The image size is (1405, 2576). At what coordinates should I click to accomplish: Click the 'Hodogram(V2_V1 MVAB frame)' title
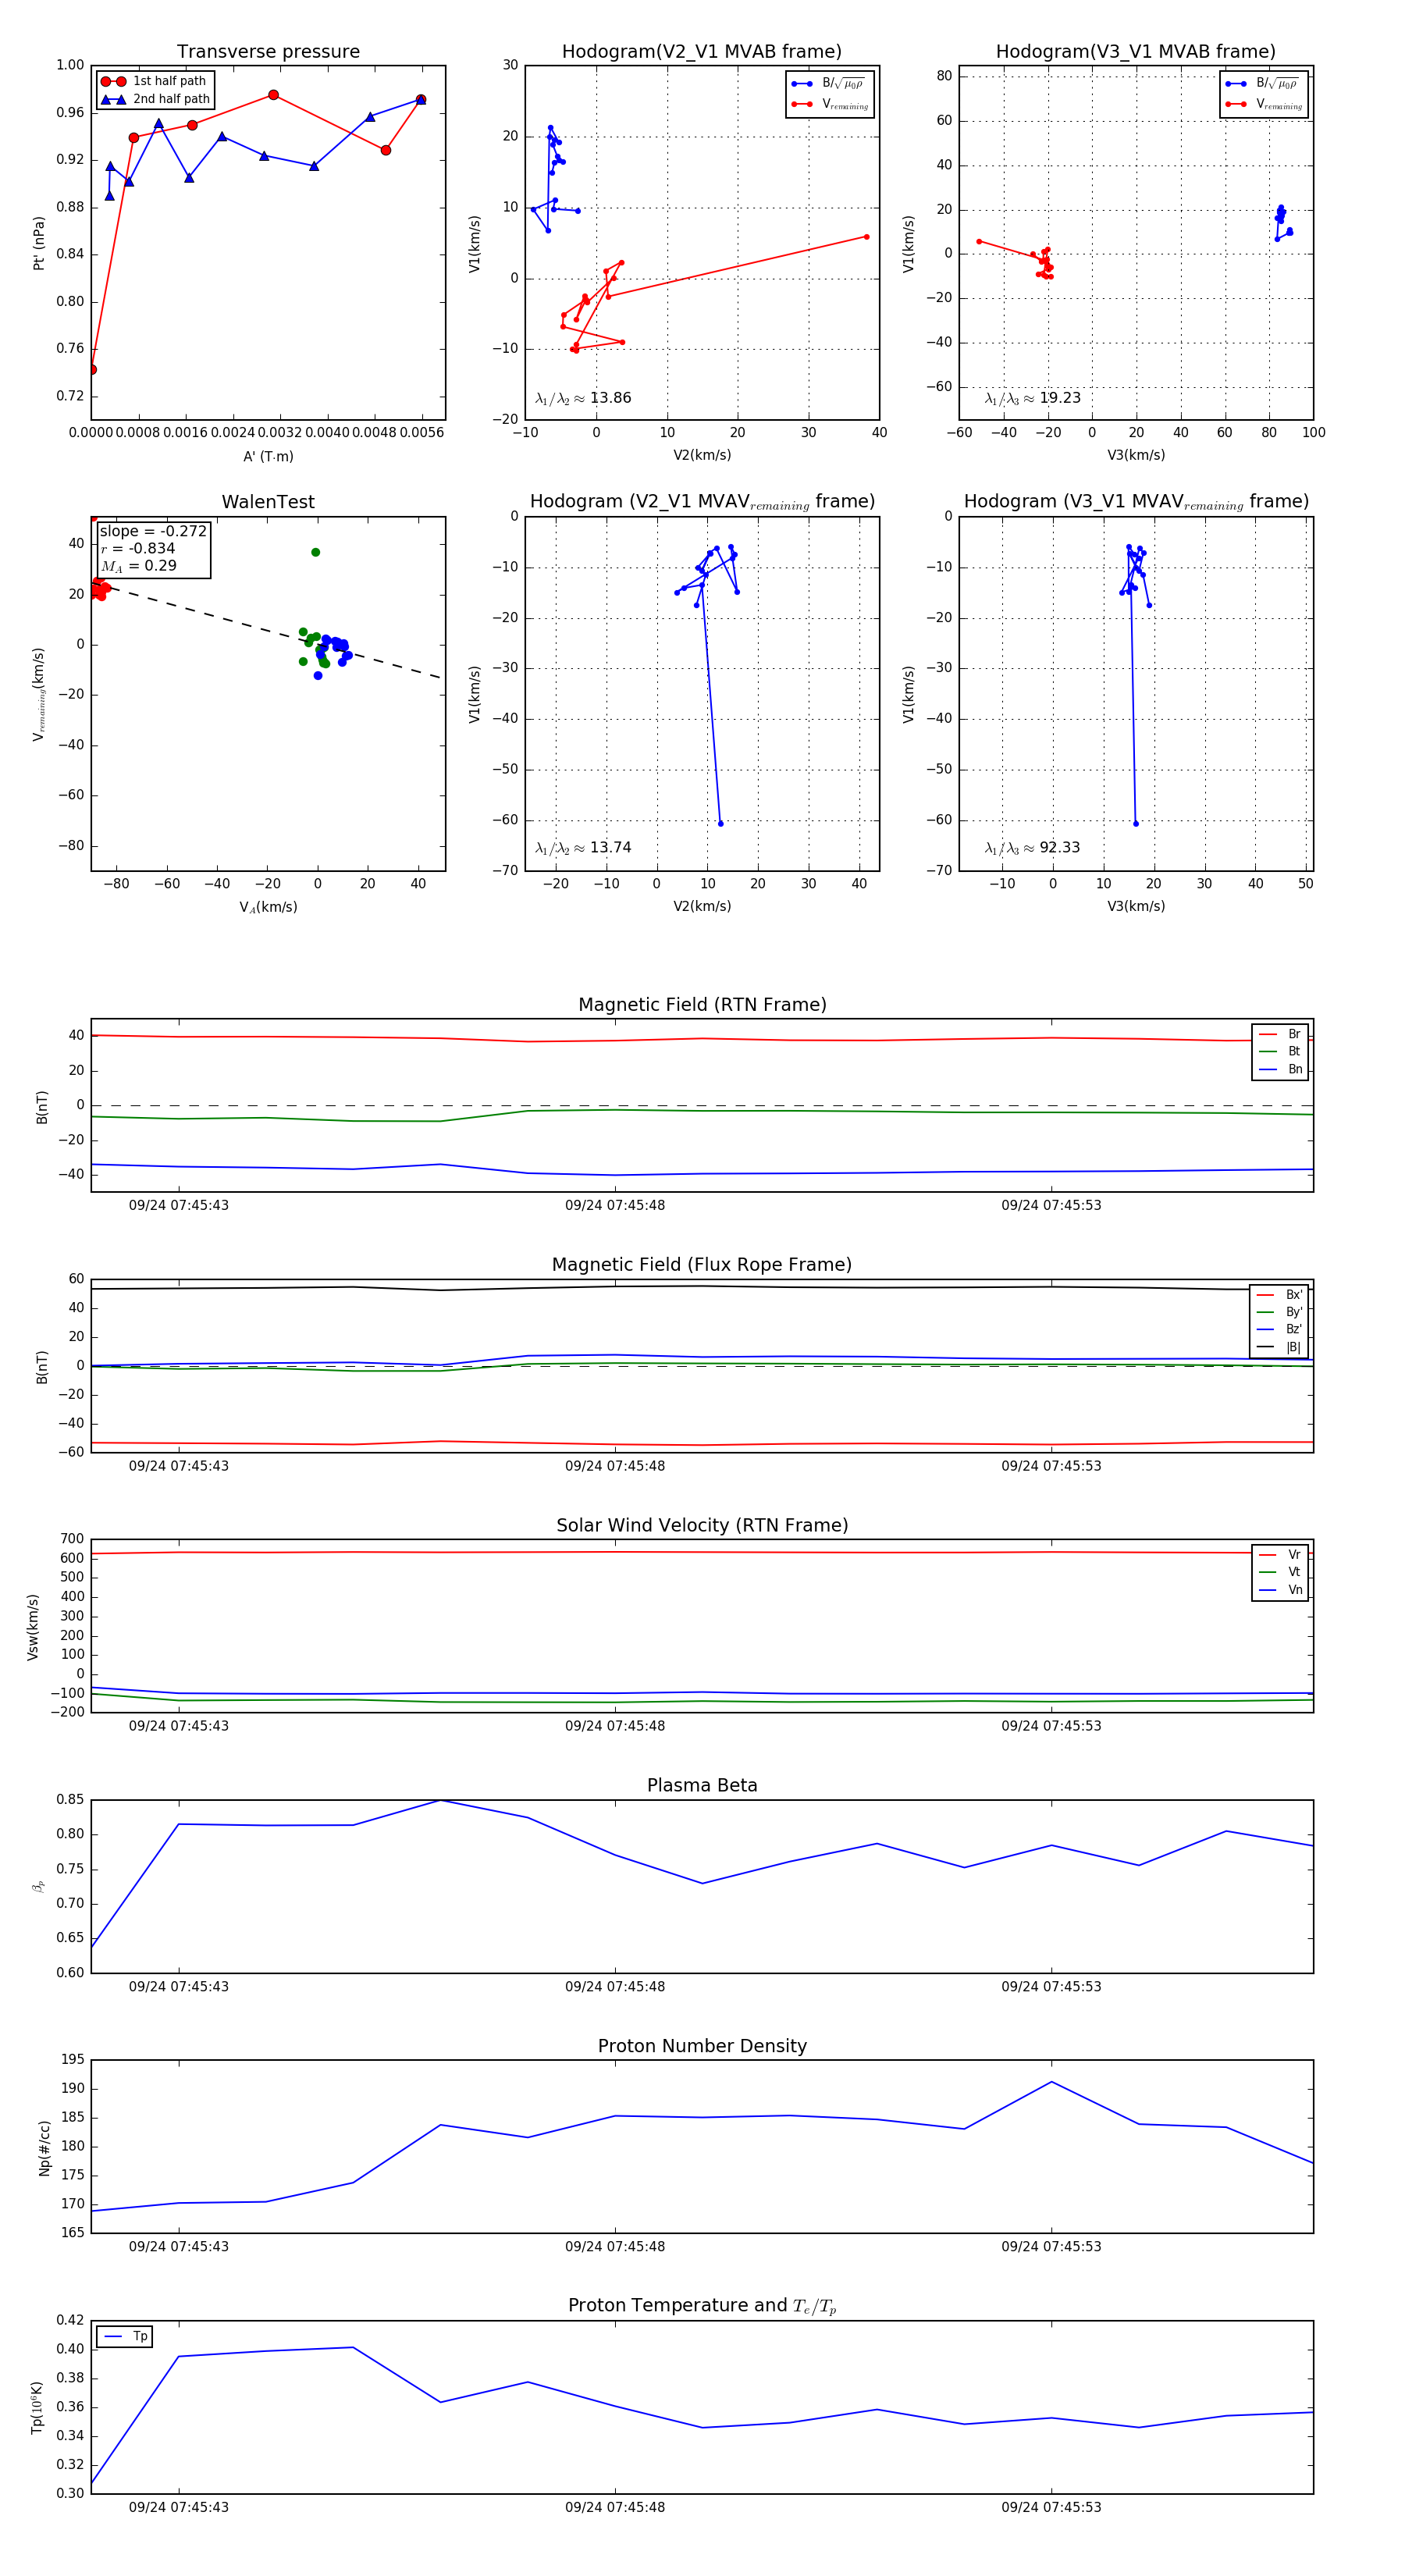[x=702, y=52]
